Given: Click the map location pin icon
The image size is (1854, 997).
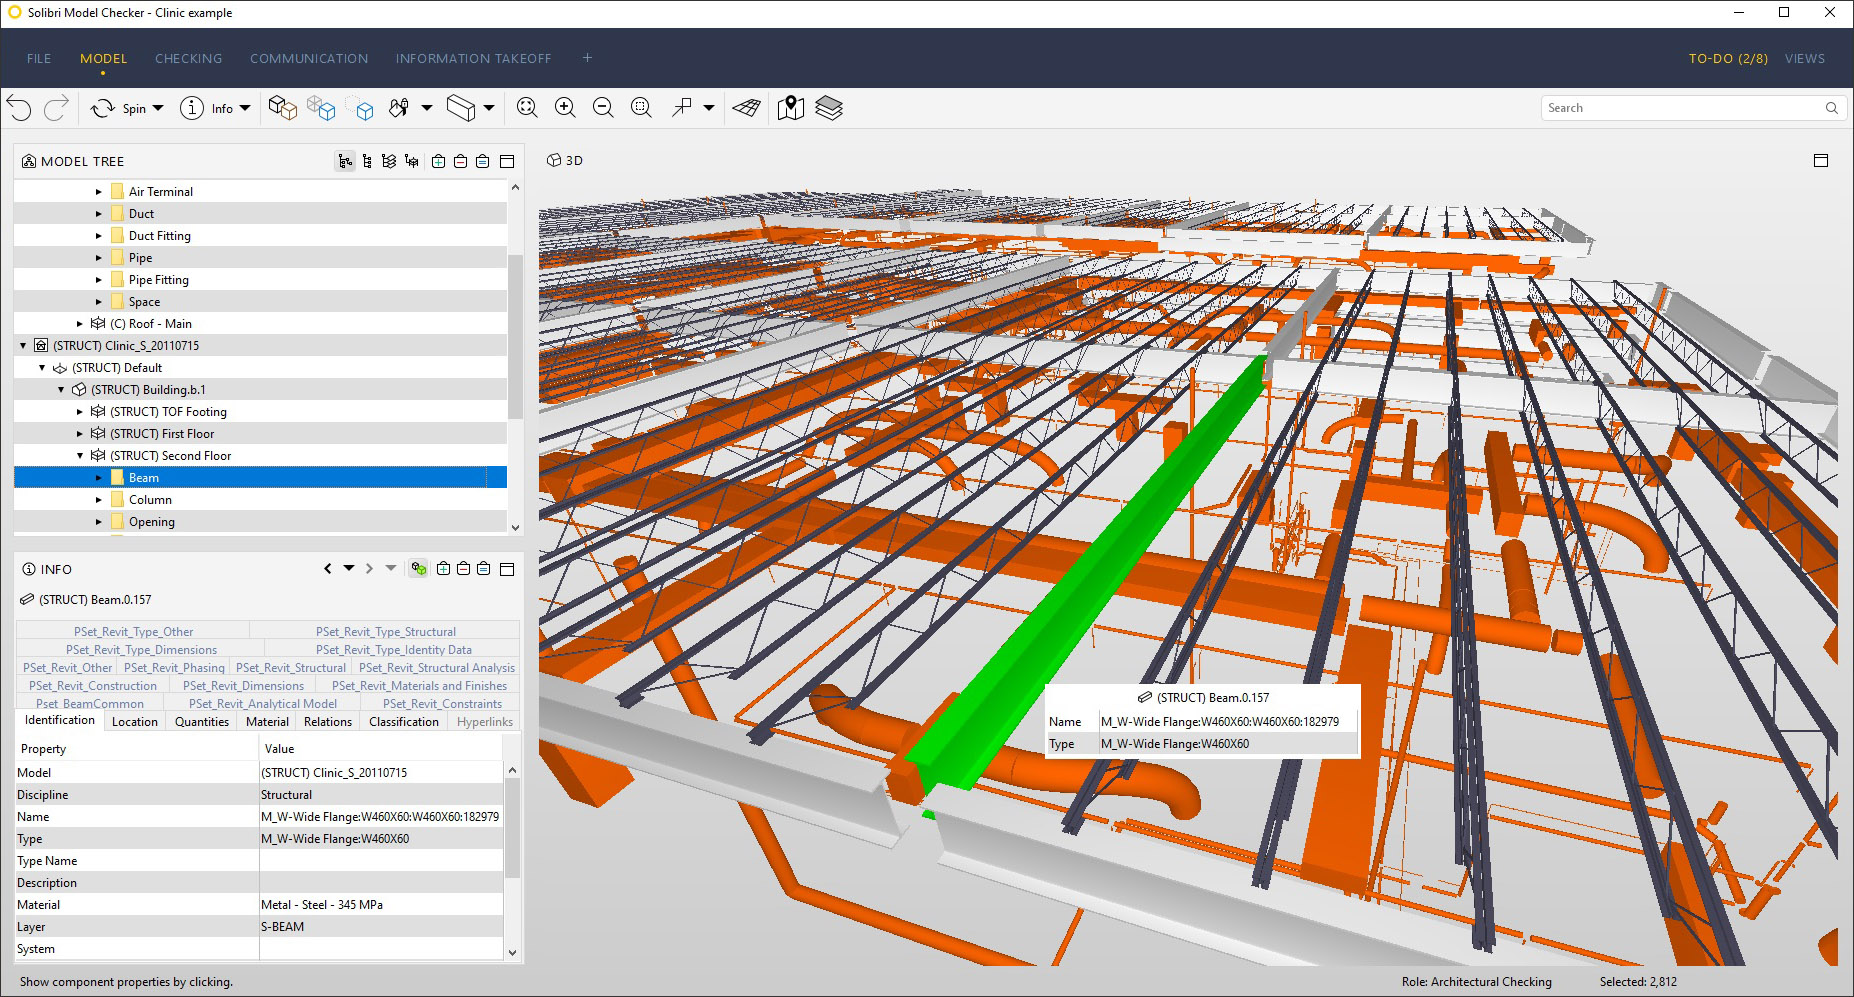Looking at the screenshot, I should click(791, 108).
